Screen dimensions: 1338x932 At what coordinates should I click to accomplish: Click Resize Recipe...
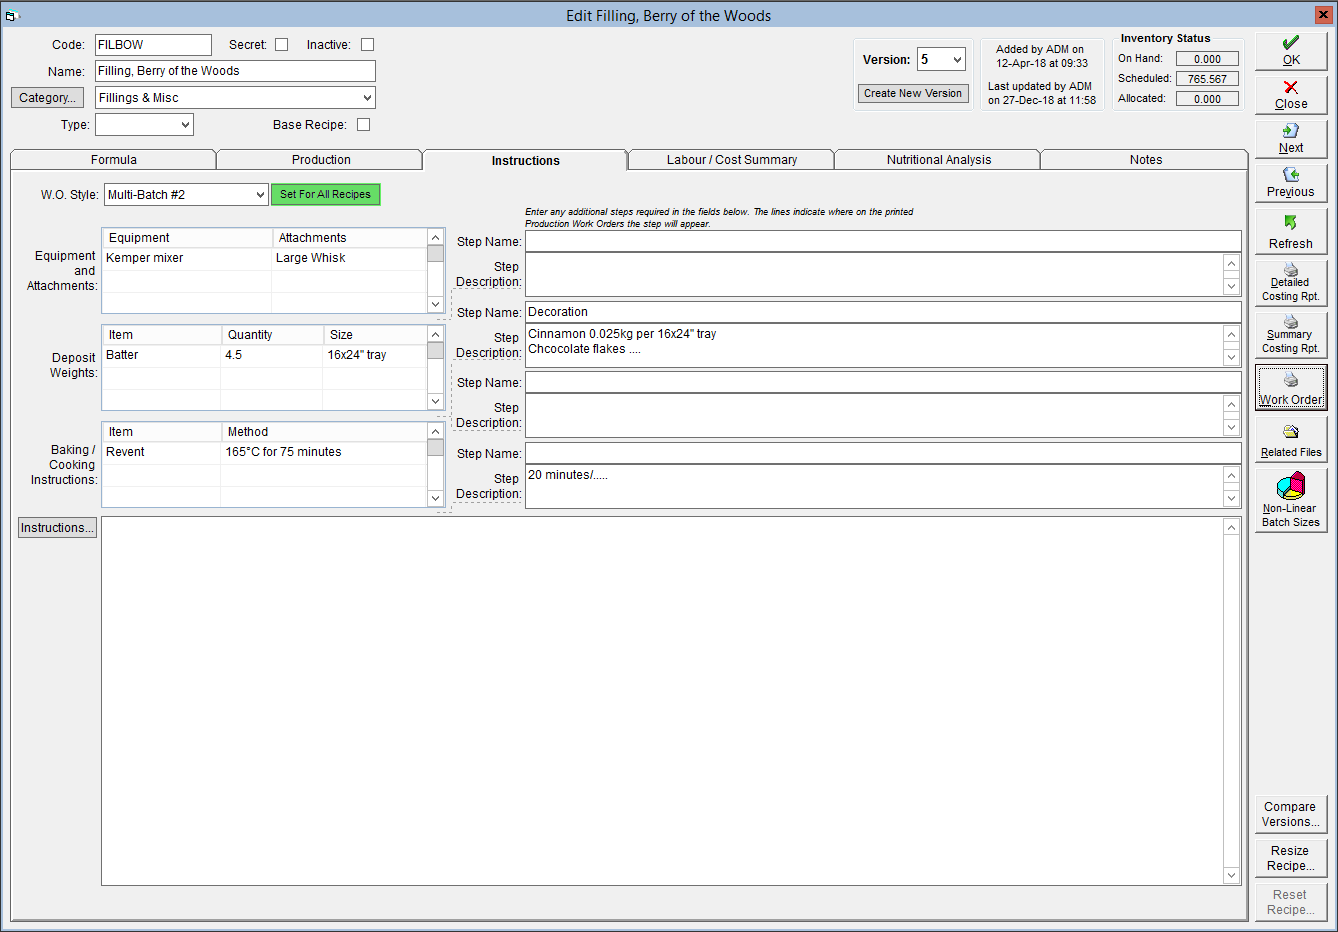[1290, 858]
